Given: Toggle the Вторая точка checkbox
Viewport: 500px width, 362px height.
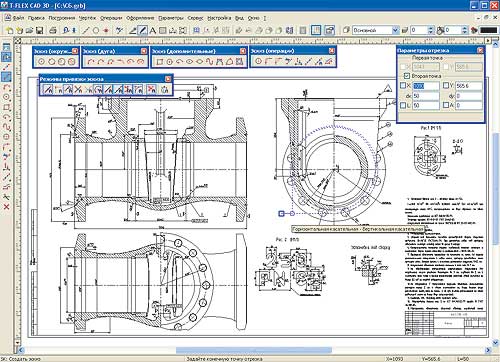Looking at the screenshot, I should (x=406, y=76).
